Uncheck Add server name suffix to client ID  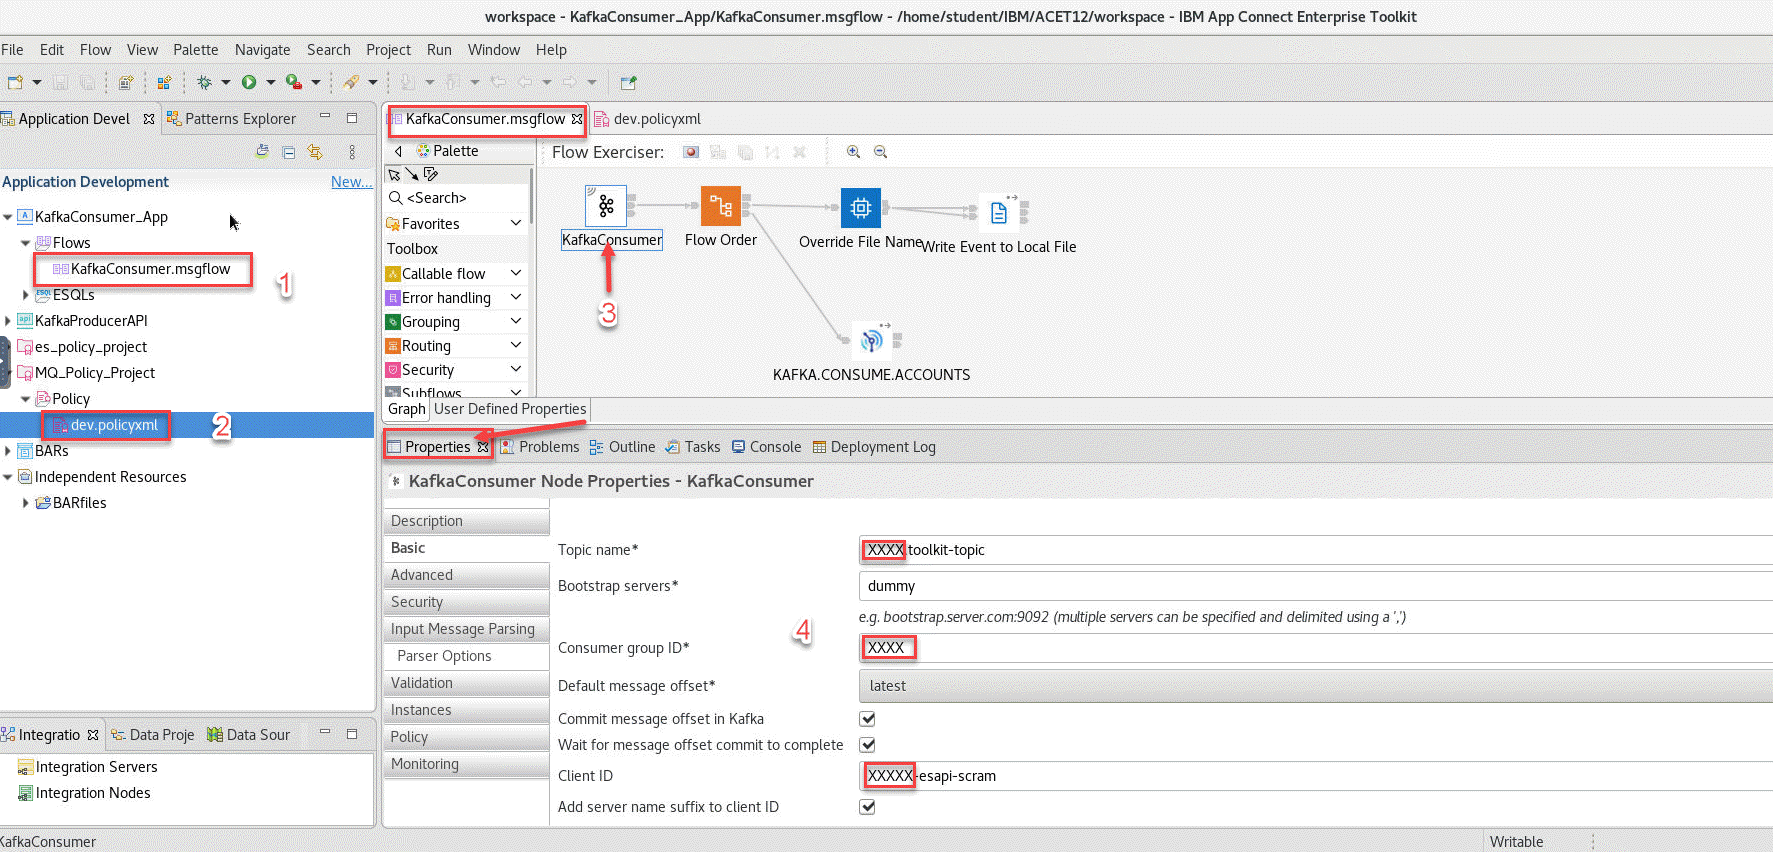[x=867, y=807]
